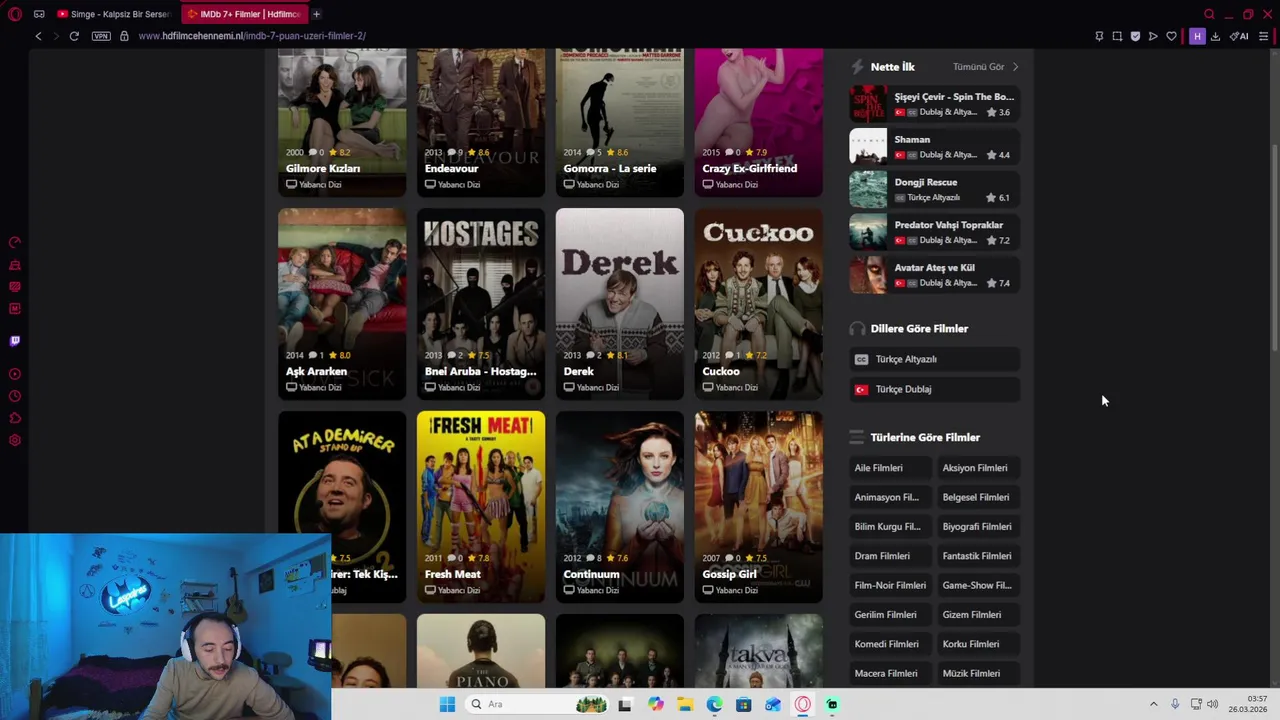Open the AI assistant toolbar button

click(x=1239, y=36)
